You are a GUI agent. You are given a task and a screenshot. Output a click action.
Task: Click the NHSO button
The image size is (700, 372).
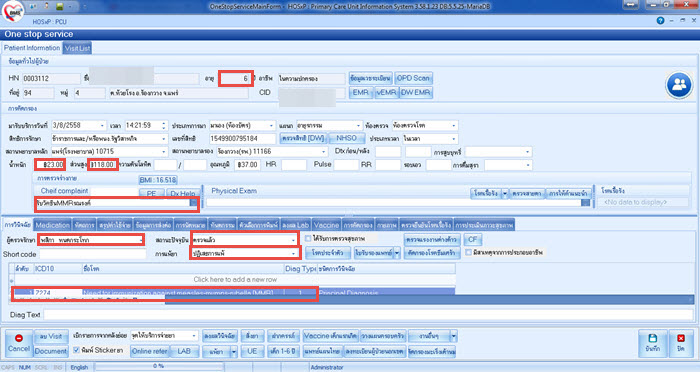point(346,138)
